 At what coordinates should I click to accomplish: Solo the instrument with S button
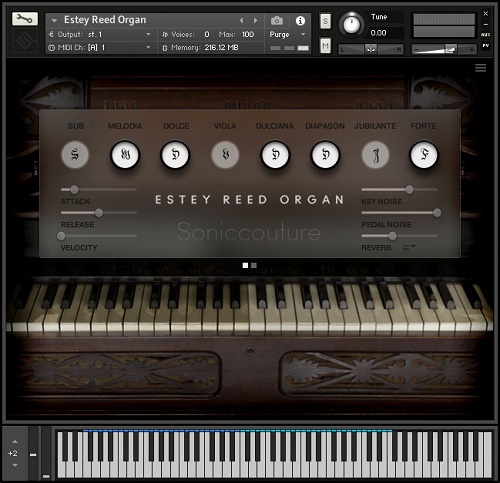pyautogui.click(x=325, y=21)
